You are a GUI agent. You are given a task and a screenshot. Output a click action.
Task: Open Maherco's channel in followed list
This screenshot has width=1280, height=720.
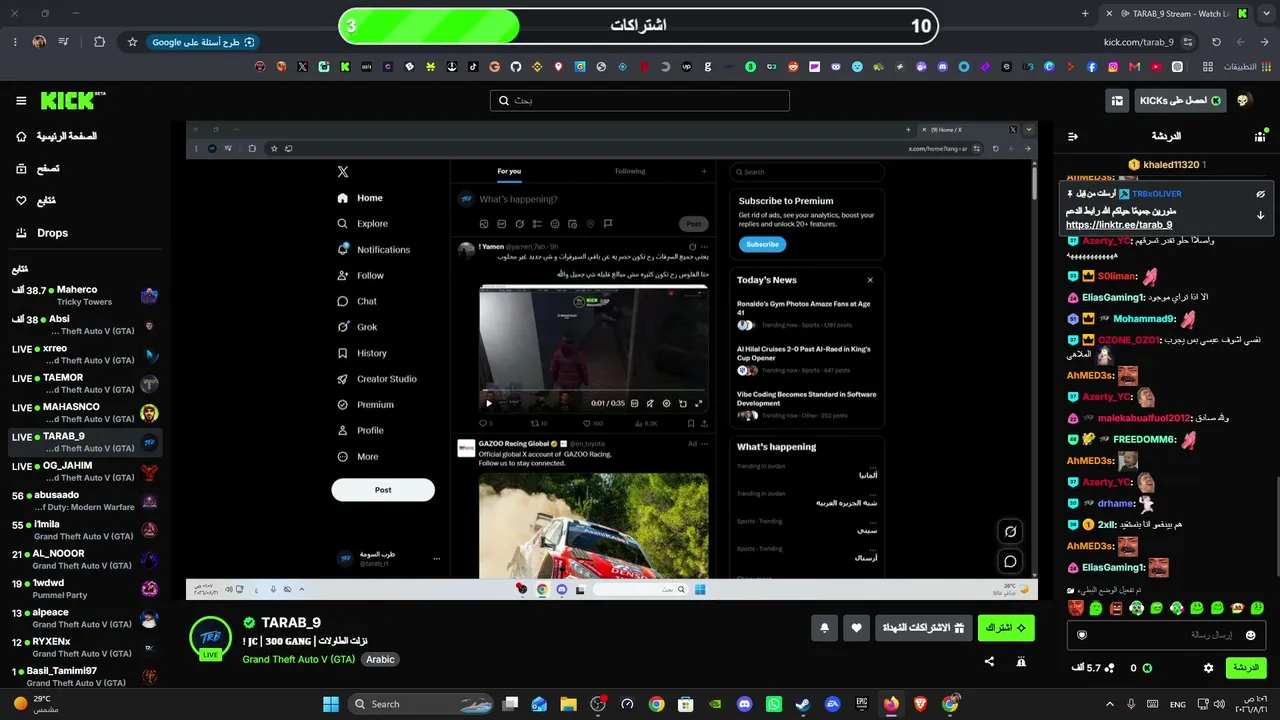tap(84, 295)
